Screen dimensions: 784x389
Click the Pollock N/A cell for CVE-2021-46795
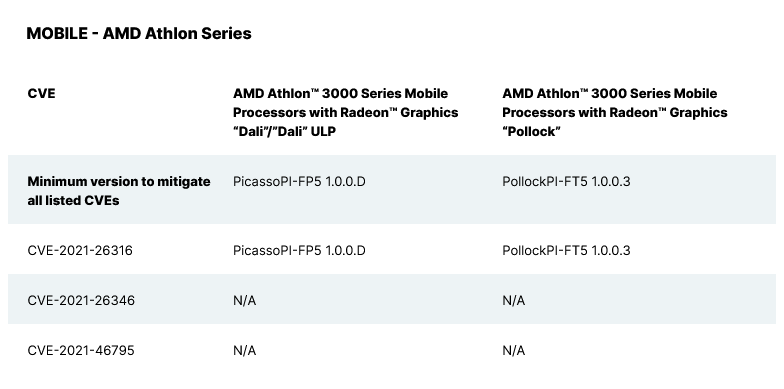tap(514, 350)
